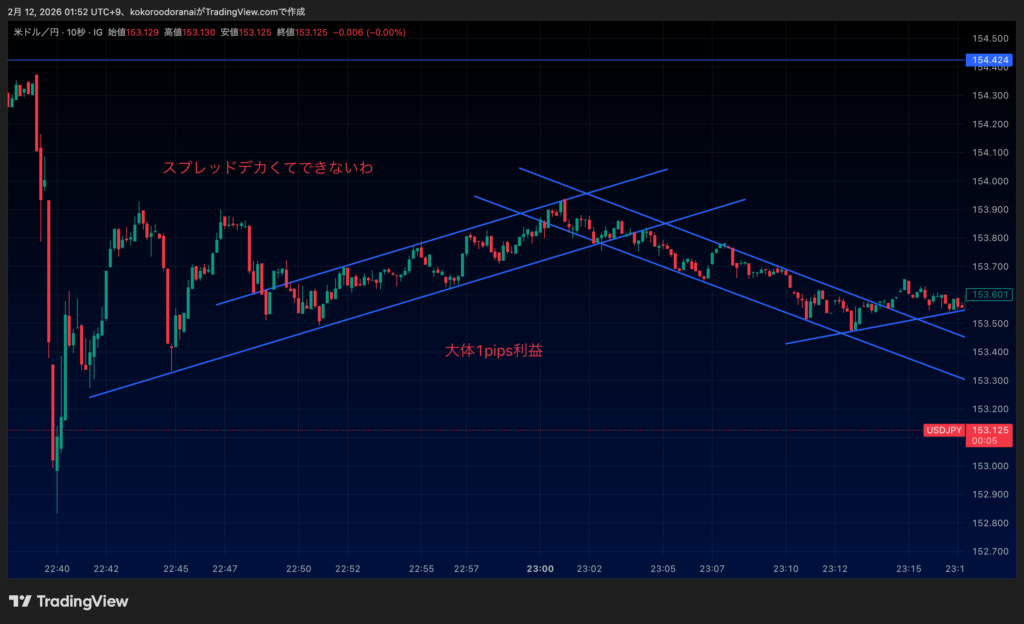Click the green 153.601 price label
Screen dimensions: 1024x624
pos(988,294)
